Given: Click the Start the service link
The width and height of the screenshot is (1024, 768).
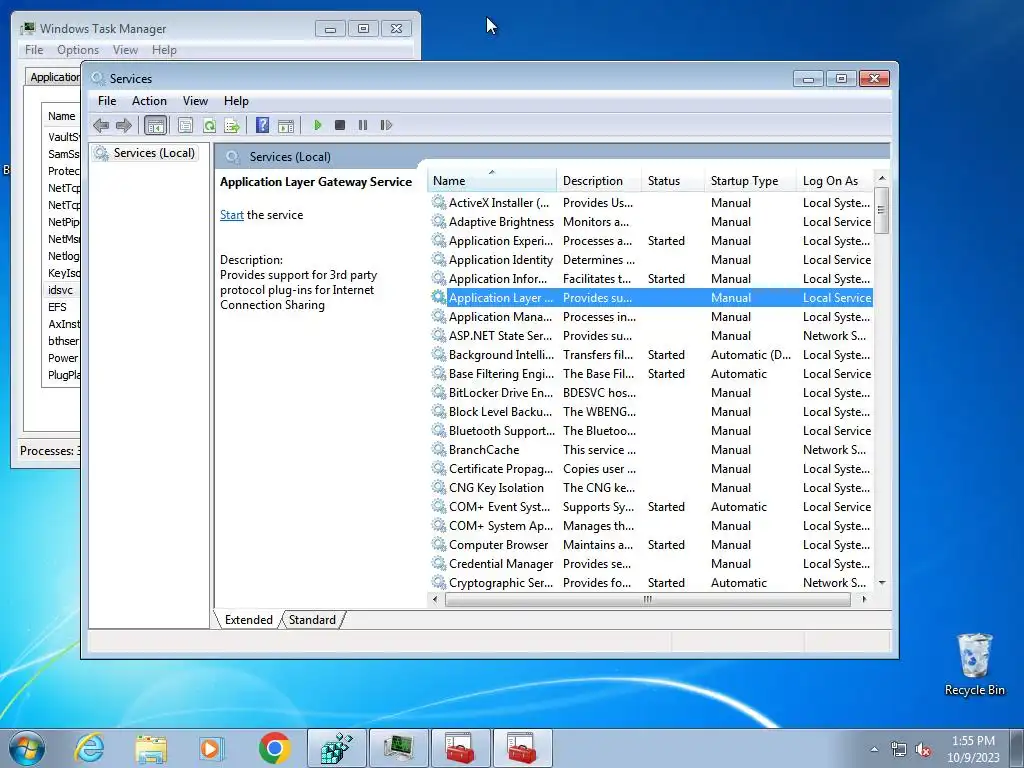Looking at the screenshot, I should coord(232,215).
